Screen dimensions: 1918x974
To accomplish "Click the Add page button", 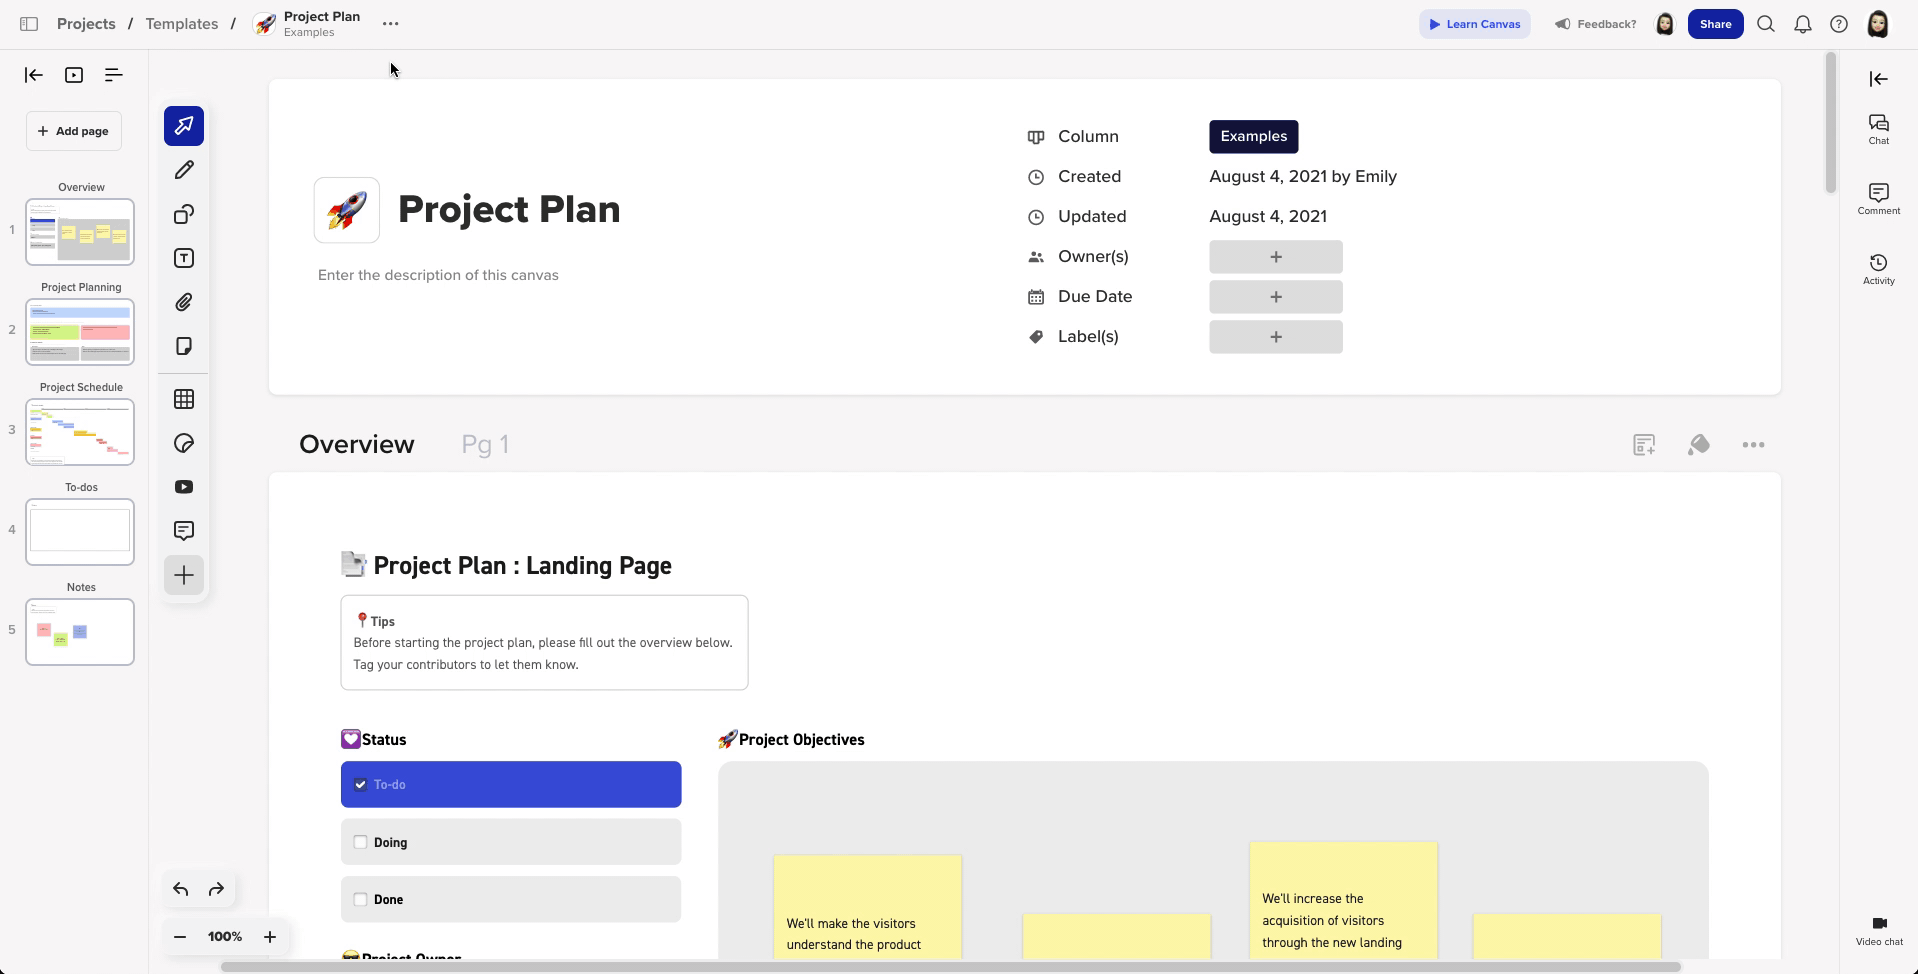I will (x=73, y=131).
